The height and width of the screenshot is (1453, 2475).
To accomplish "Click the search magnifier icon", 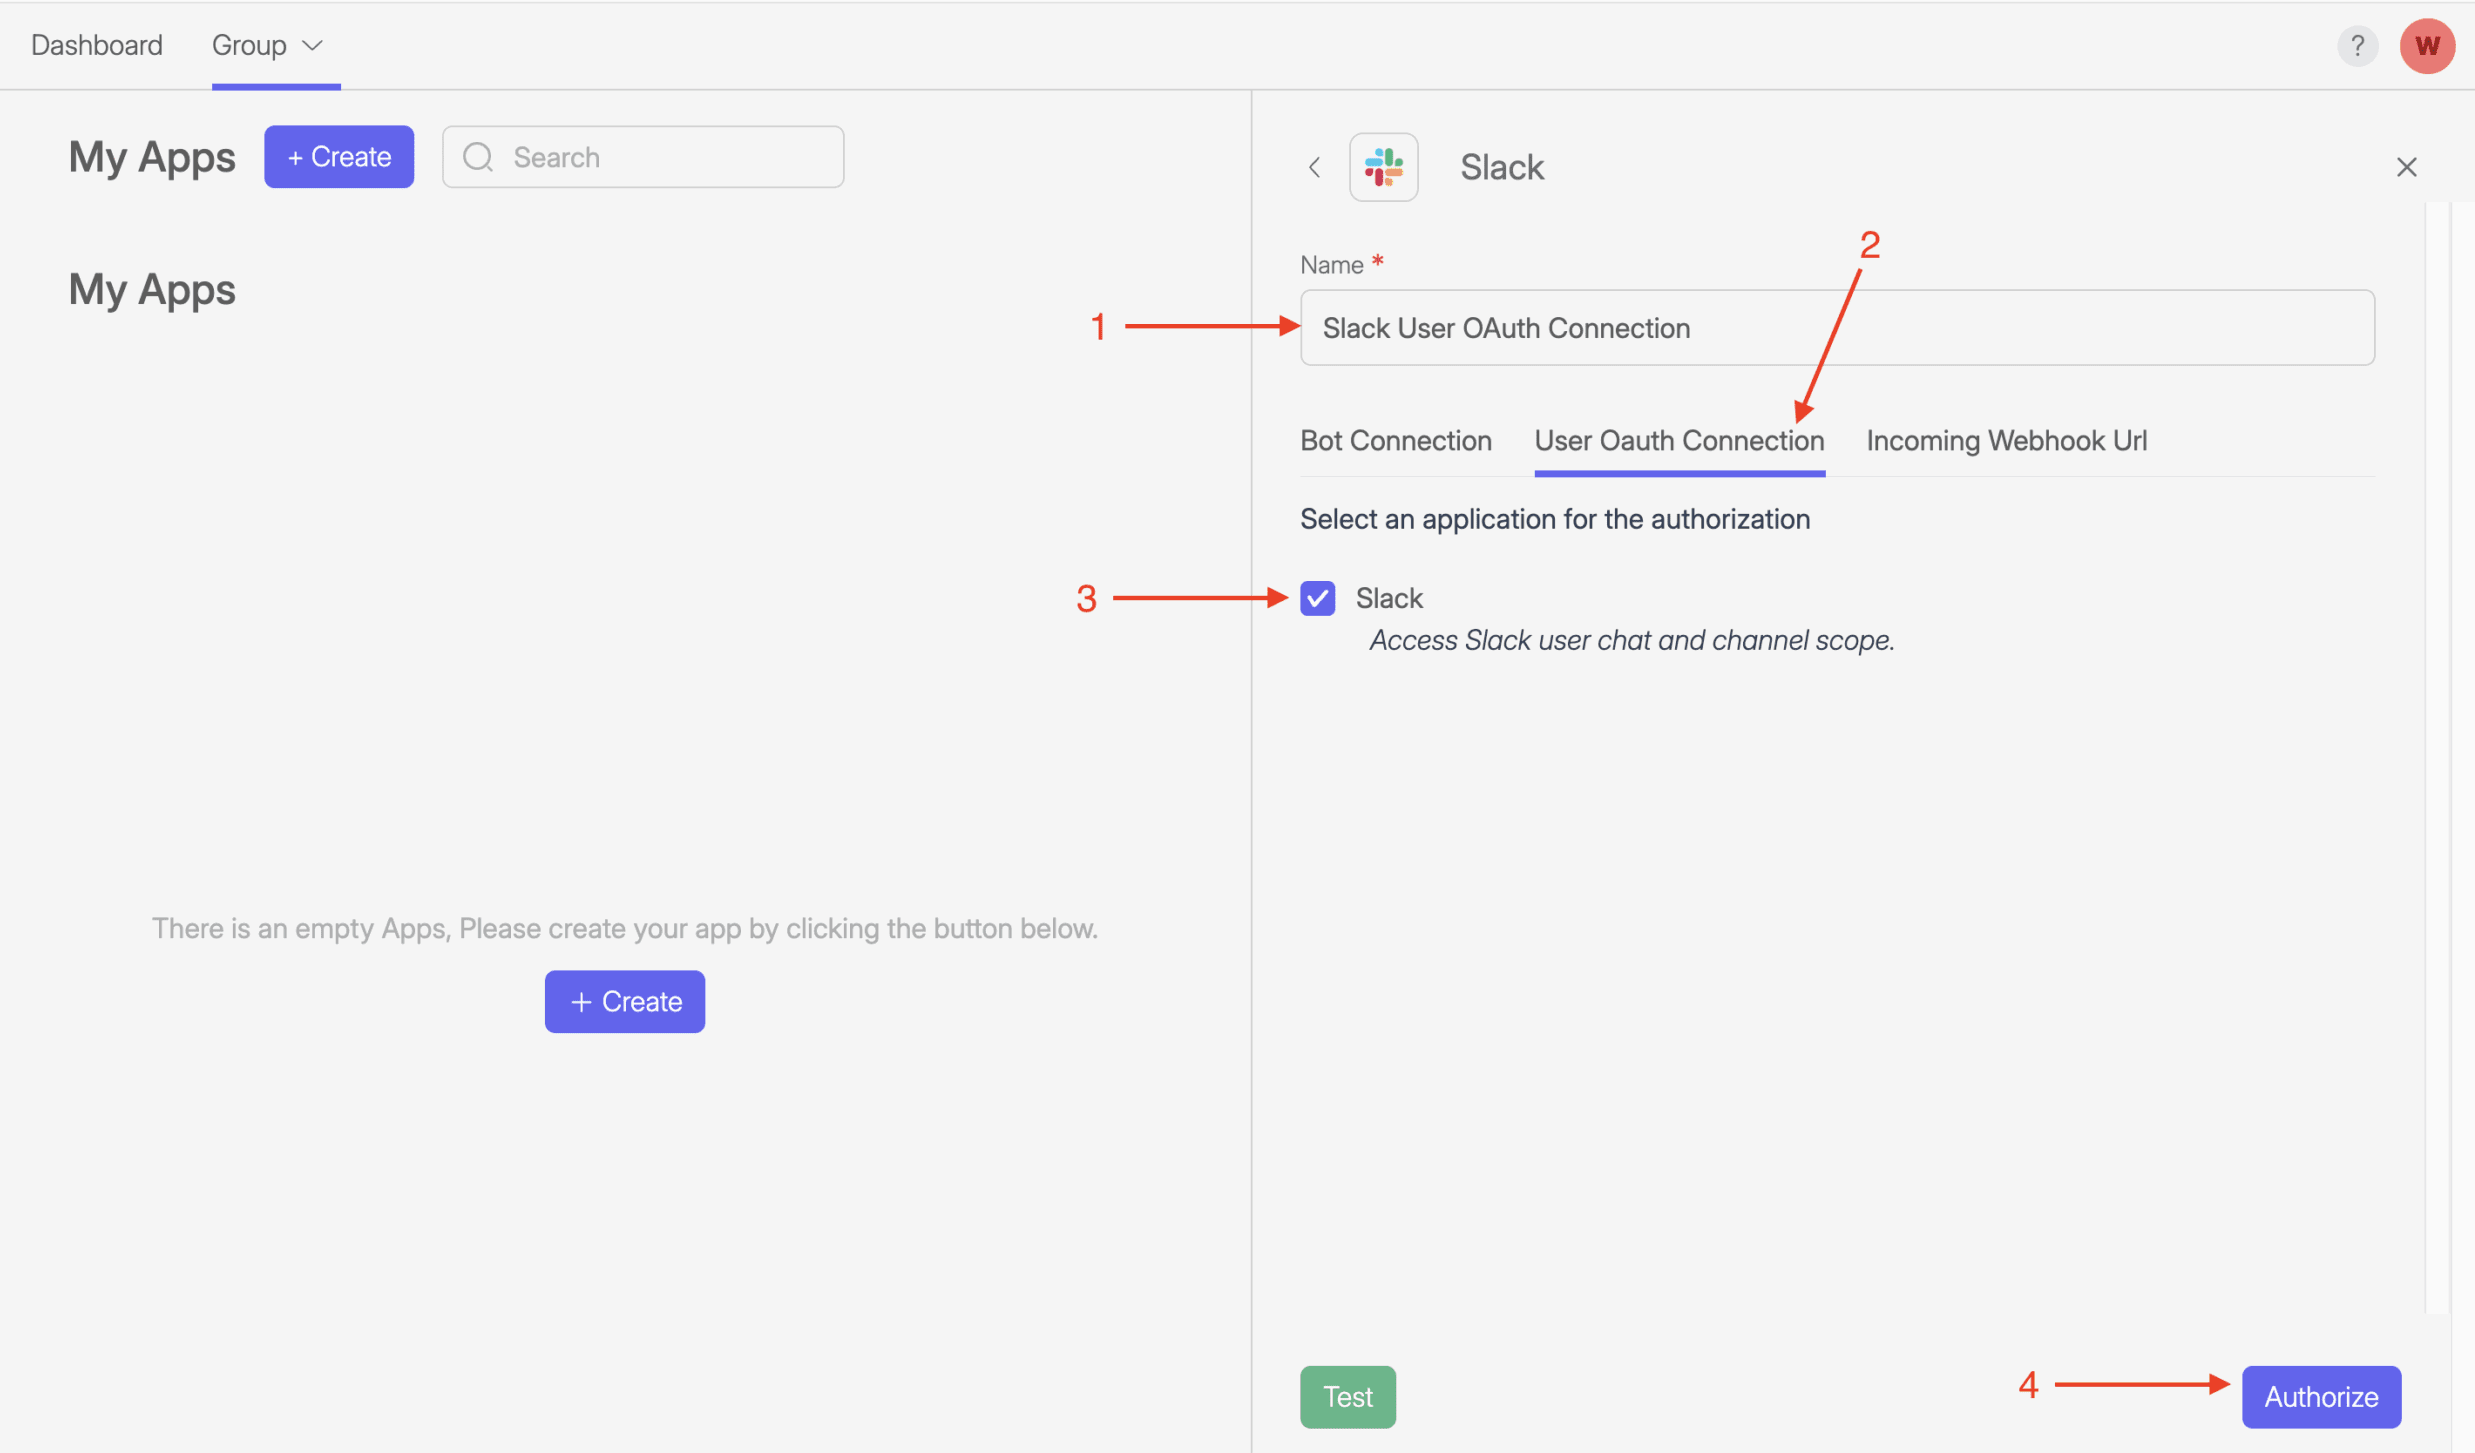I will (478, 157).
